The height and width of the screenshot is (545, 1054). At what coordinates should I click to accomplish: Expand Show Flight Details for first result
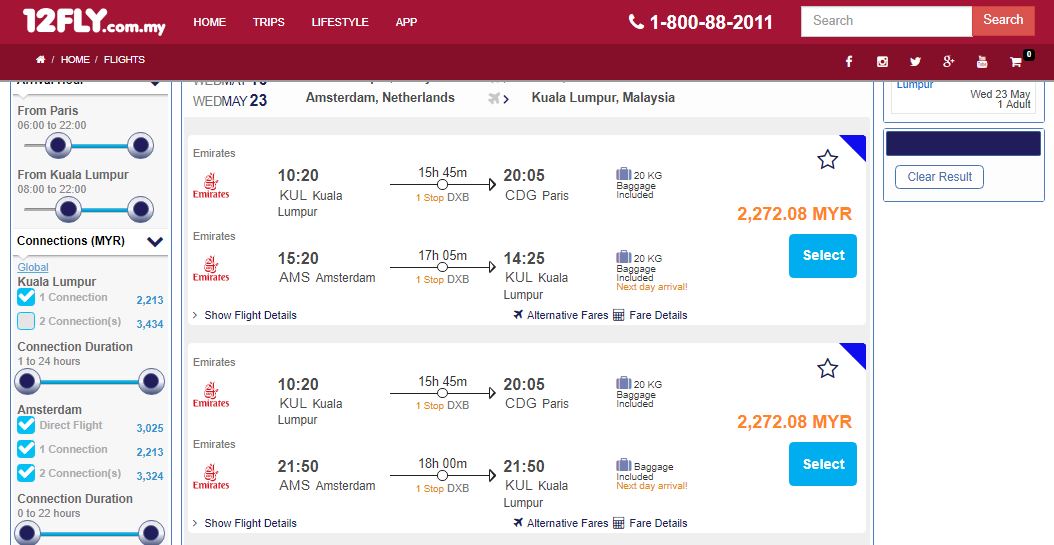(x=250, y=315)
